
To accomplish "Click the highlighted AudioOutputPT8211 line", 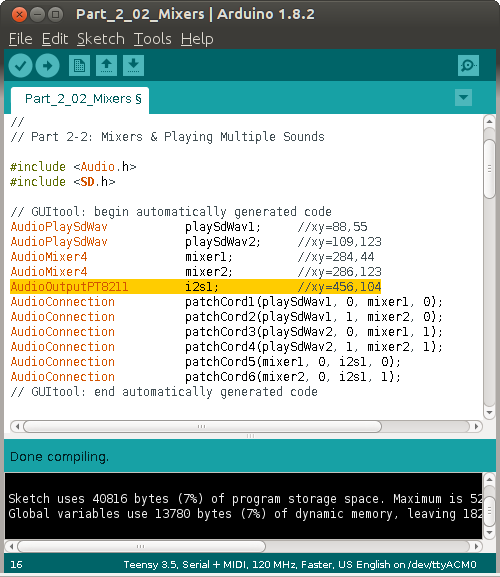I will [195, 287].
